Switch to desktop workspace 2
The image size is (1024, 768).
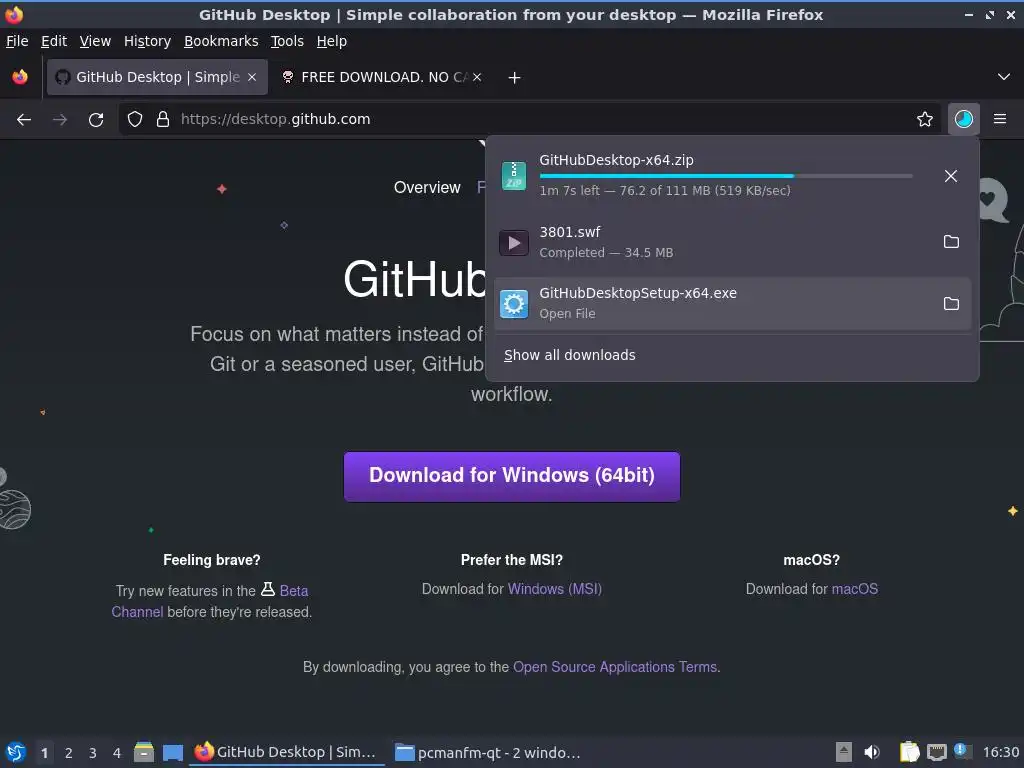click(69, 753)
